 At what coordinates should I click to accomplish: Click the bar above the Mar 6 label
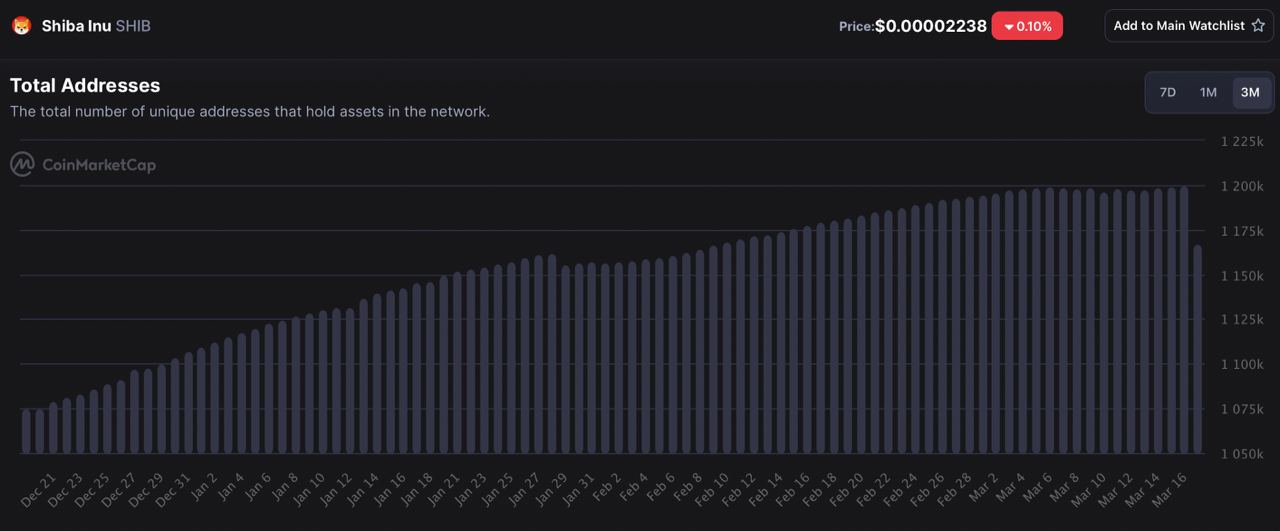pos(1049,320)
